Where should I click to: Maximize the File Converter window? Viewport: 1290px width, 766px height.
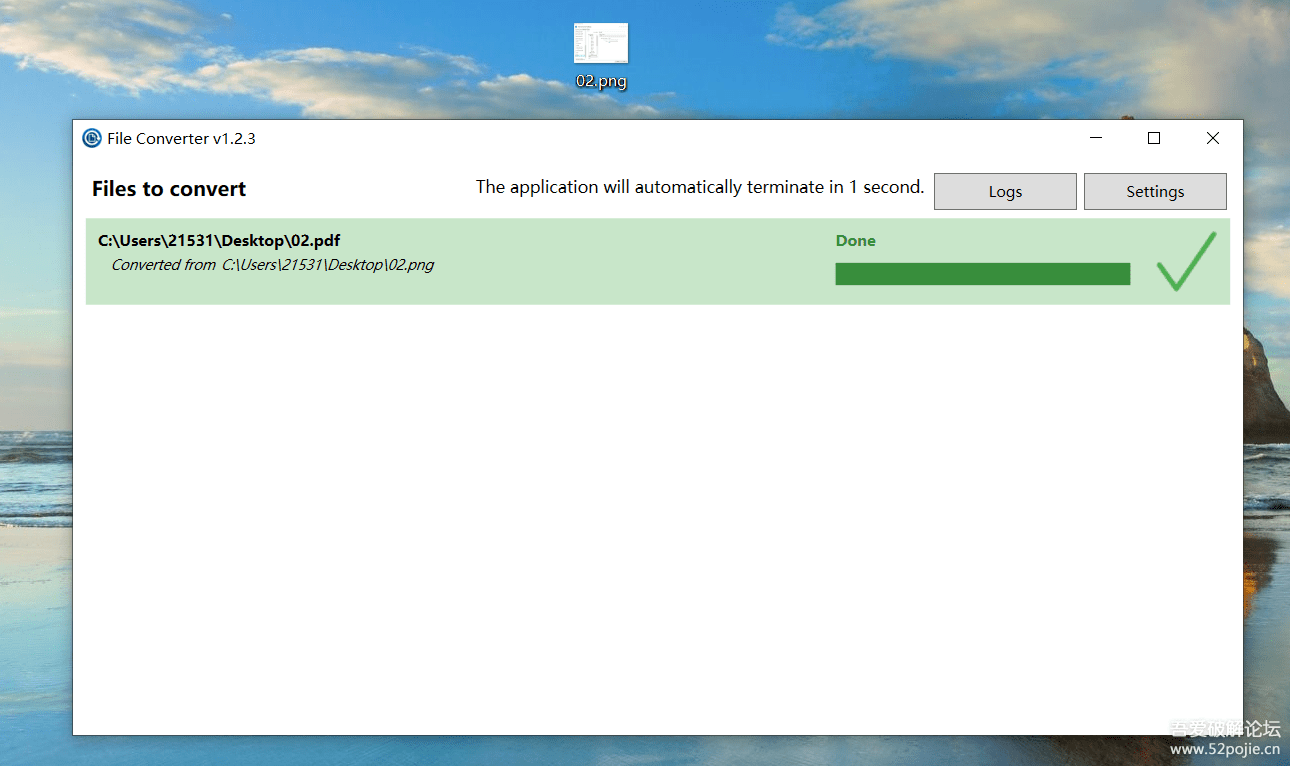(x=1154, y=138)
